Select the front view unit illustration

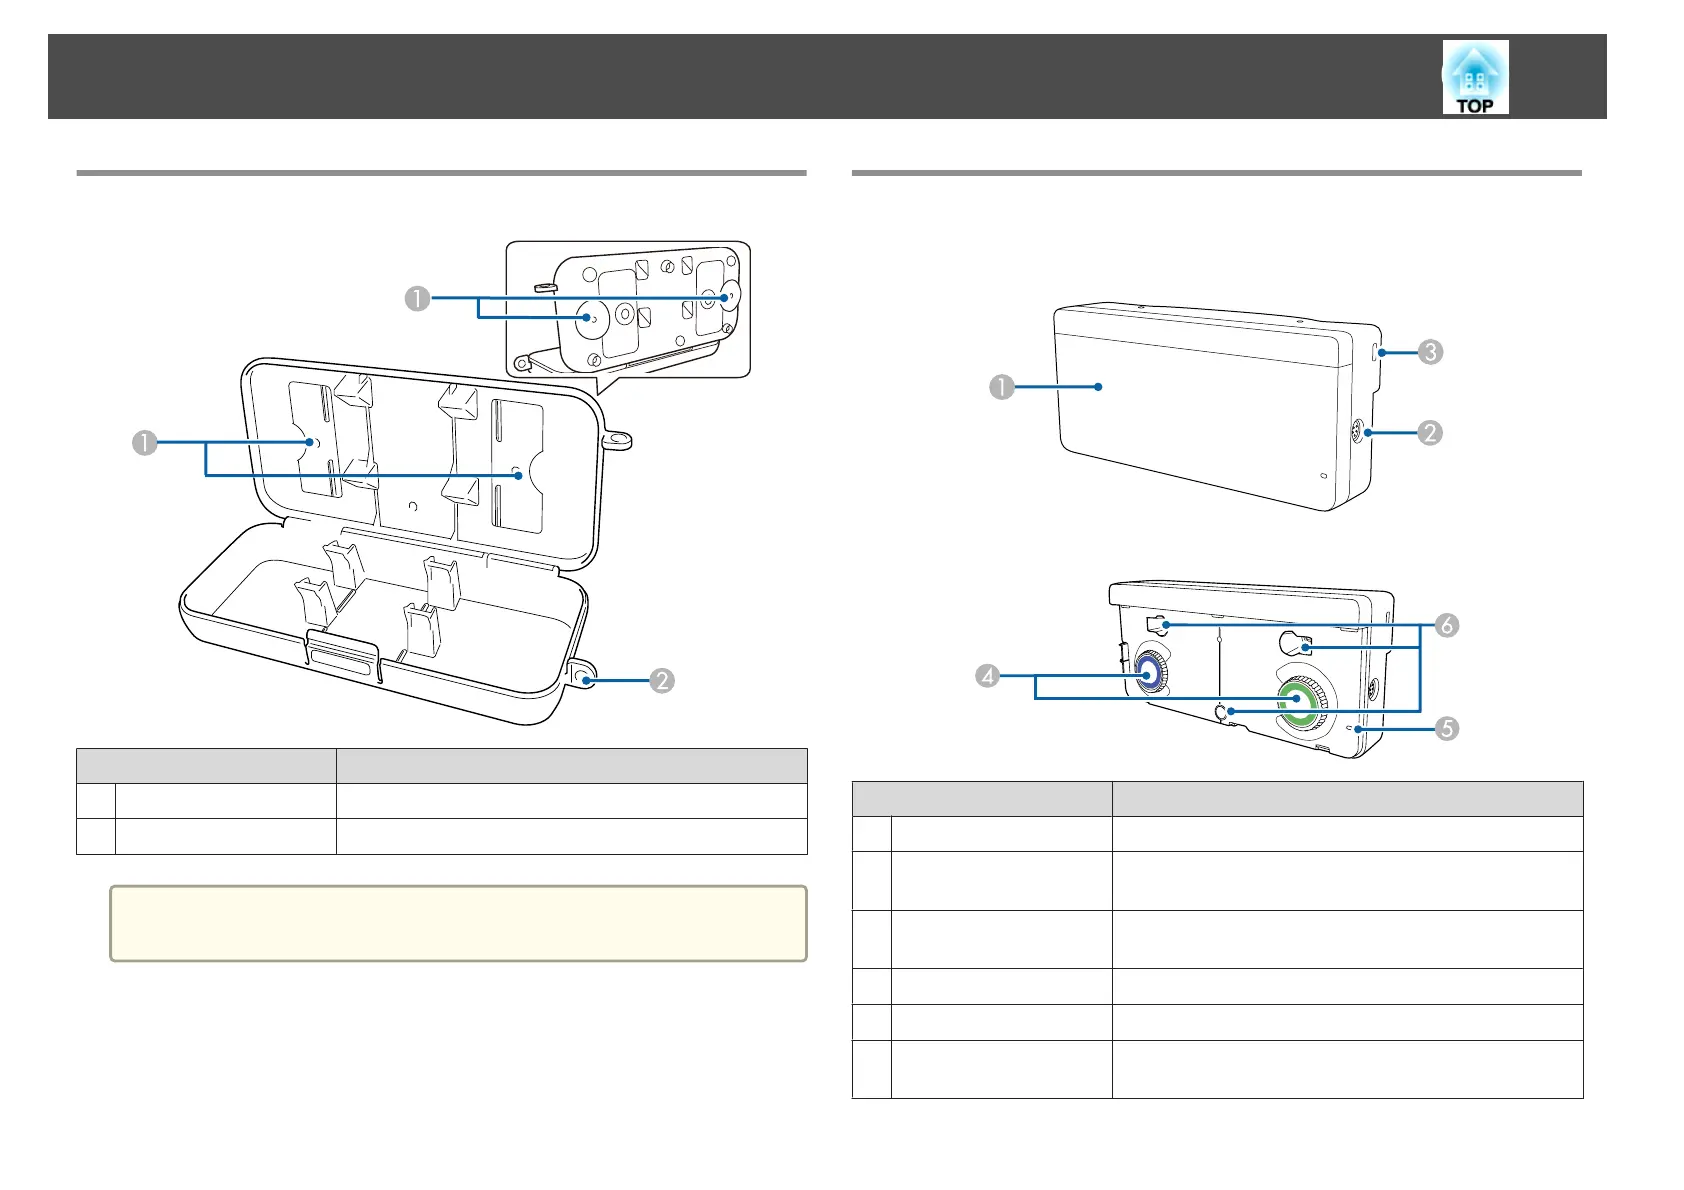1217,406
